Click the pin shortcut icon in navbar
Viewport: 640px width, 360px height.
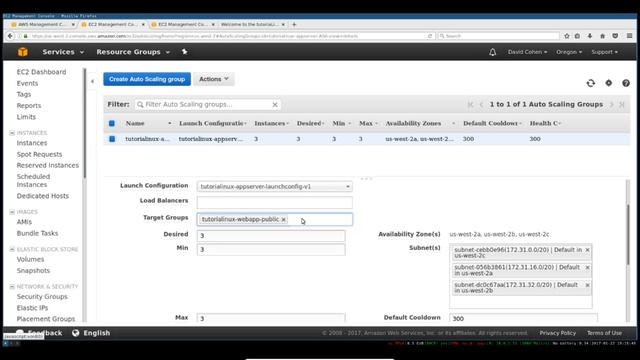(184, 52)
